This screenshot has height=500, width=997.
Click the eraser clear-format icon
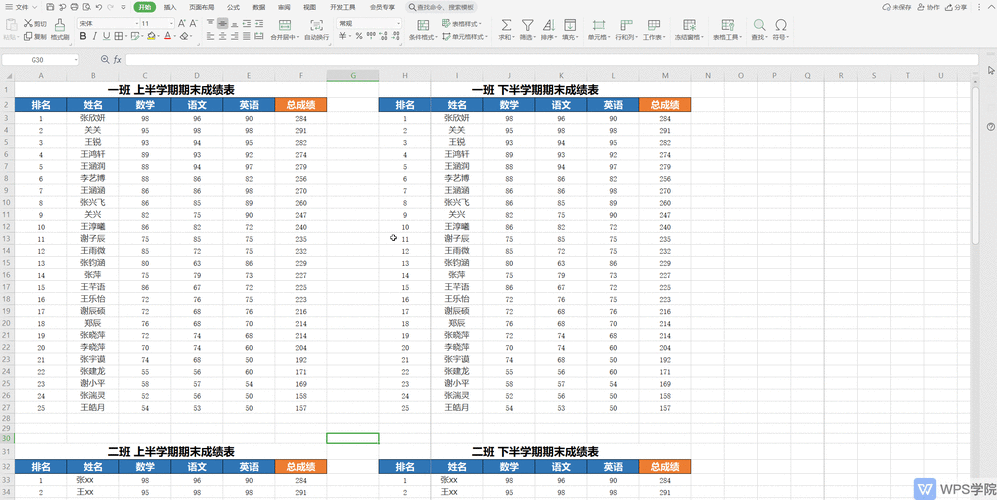click(184, 36)
